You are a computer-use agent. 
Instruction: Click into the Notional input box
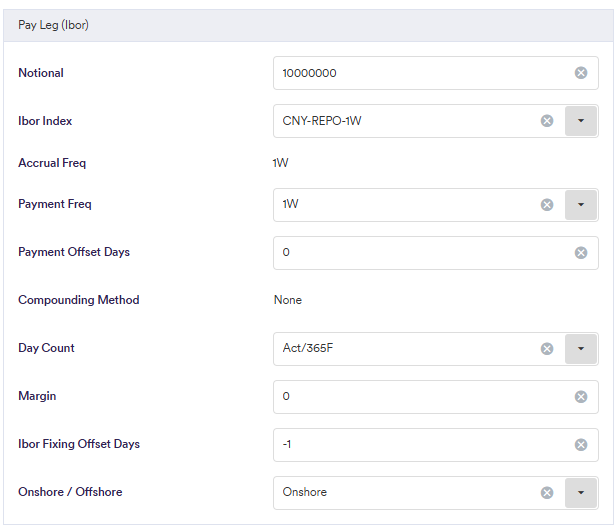point(420,73)
